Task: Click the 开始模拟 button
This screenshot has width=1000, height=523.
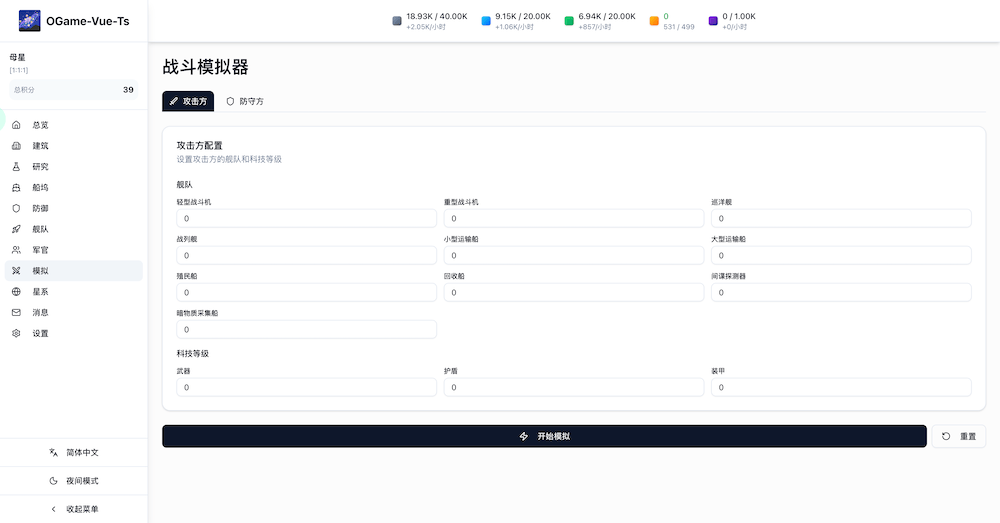Action: (544, 436)
